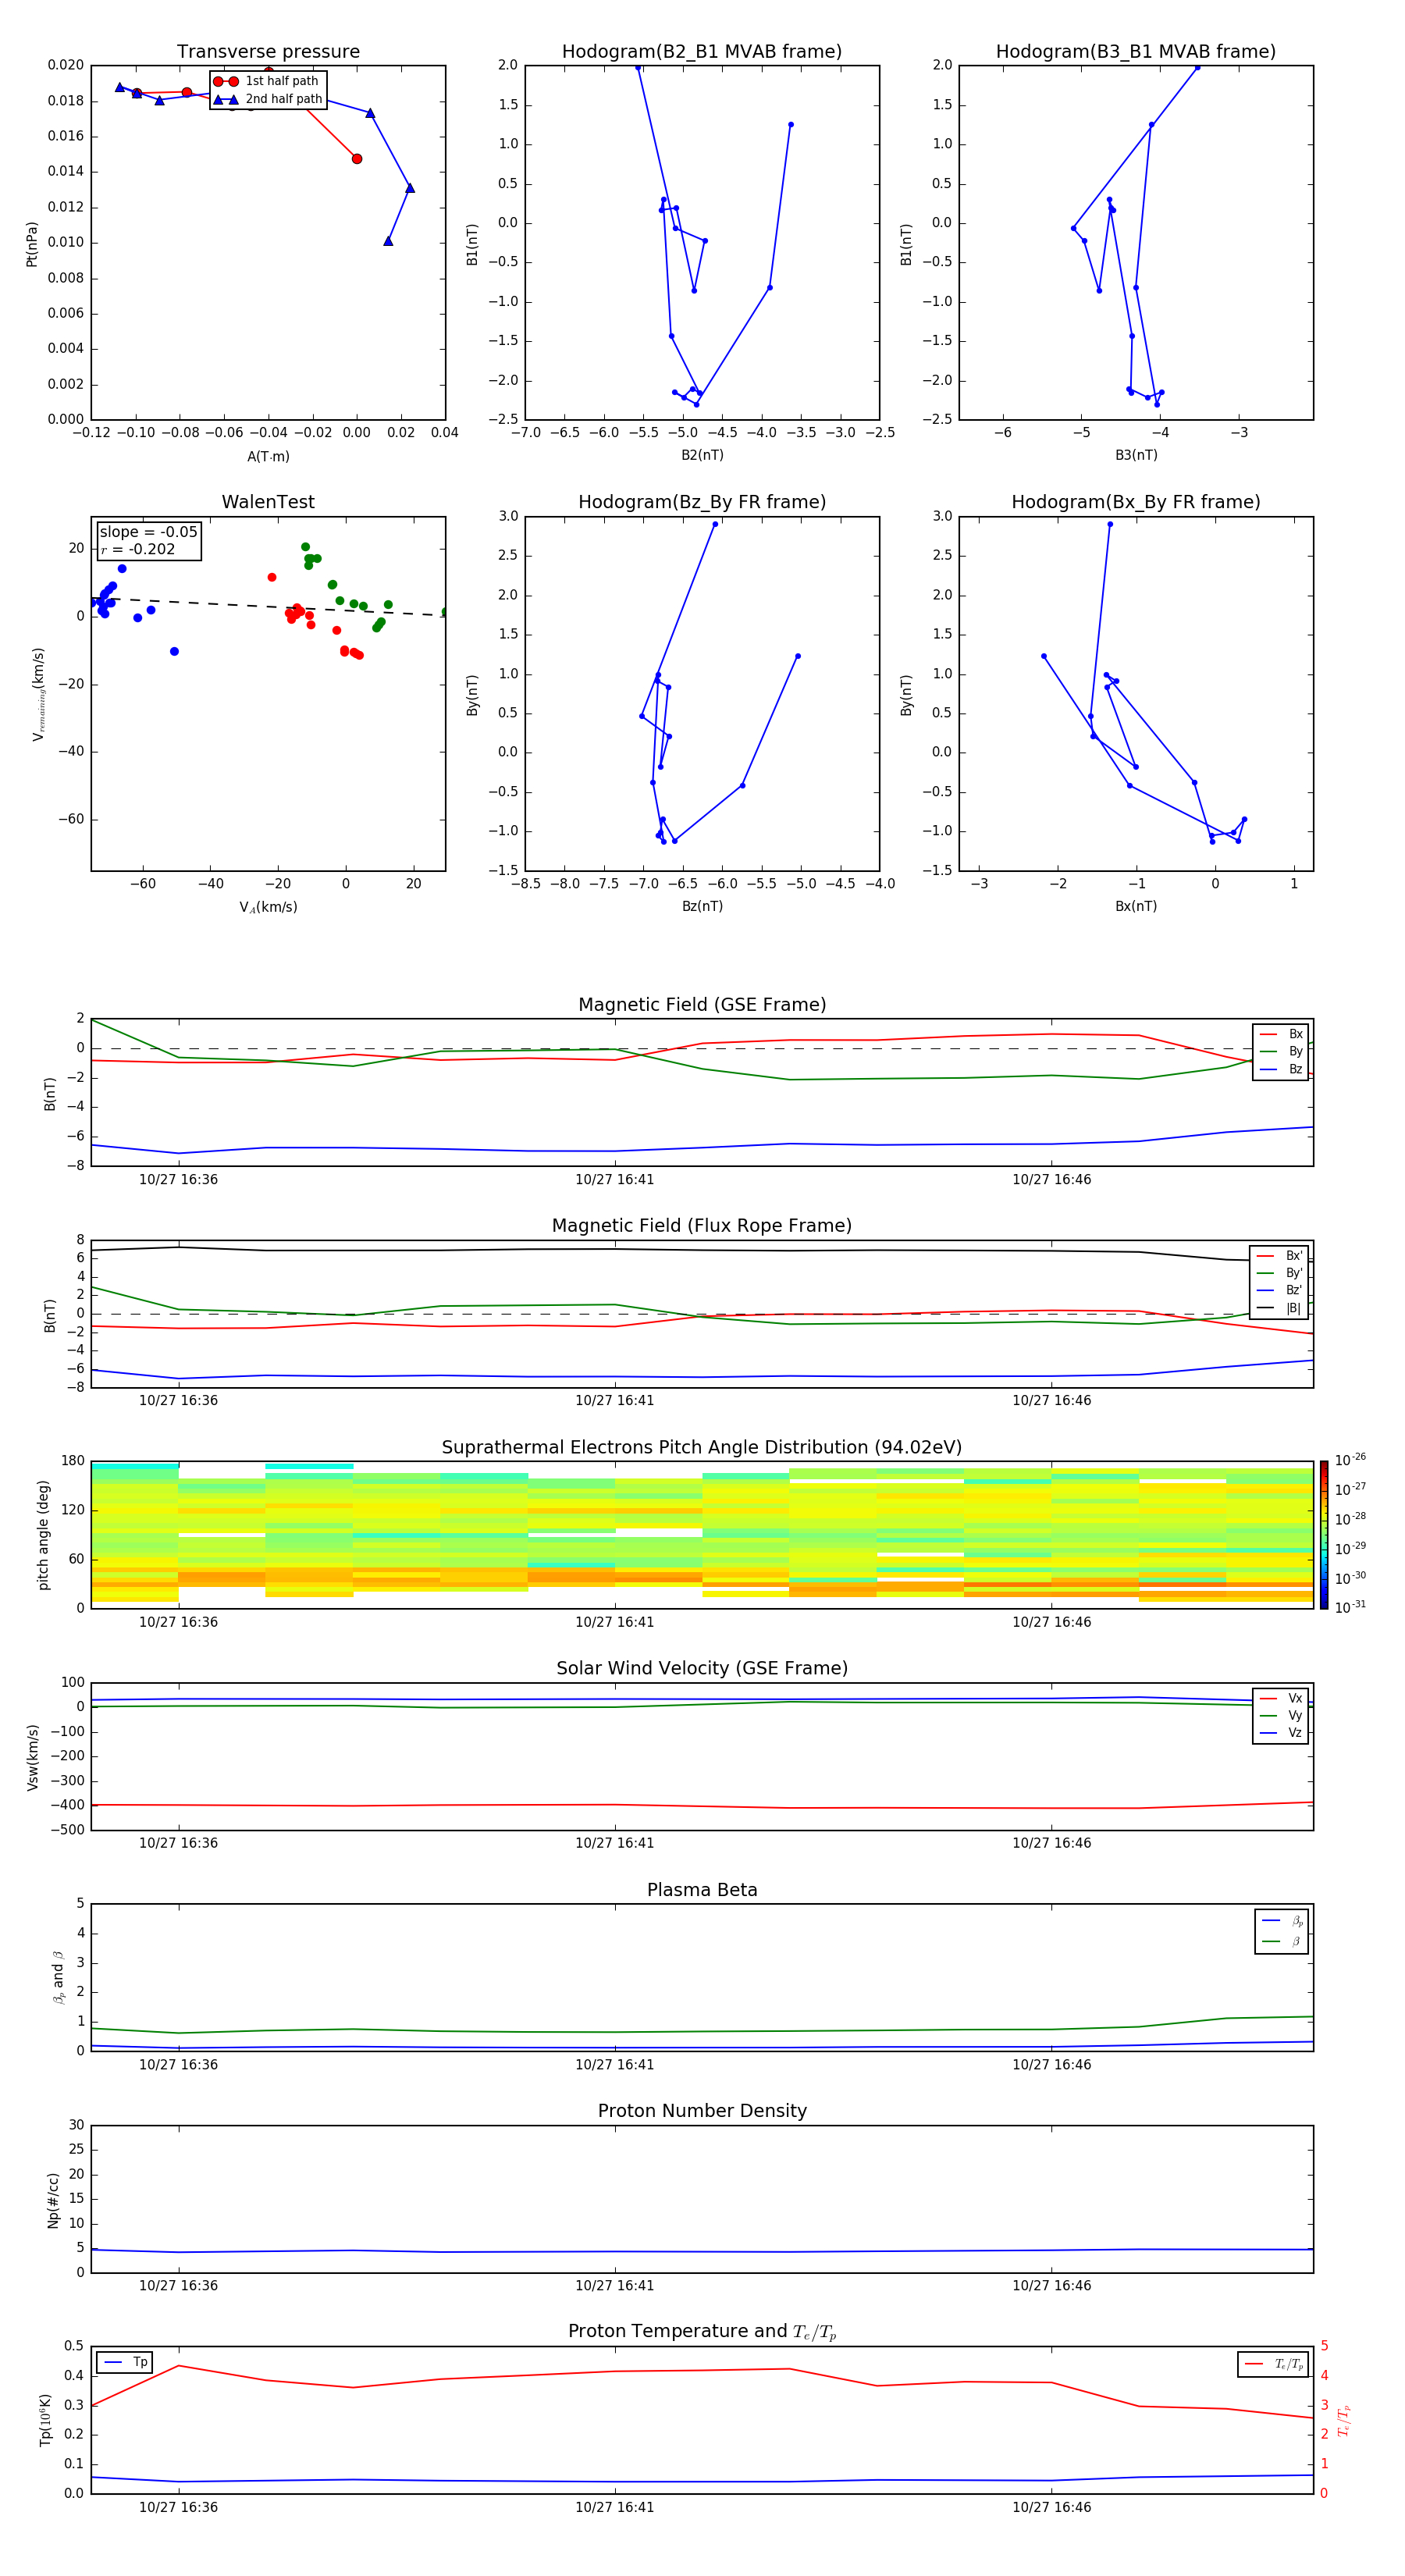Click the βp legend entry in Plasma Beta

click(x=1283, y=1921)
